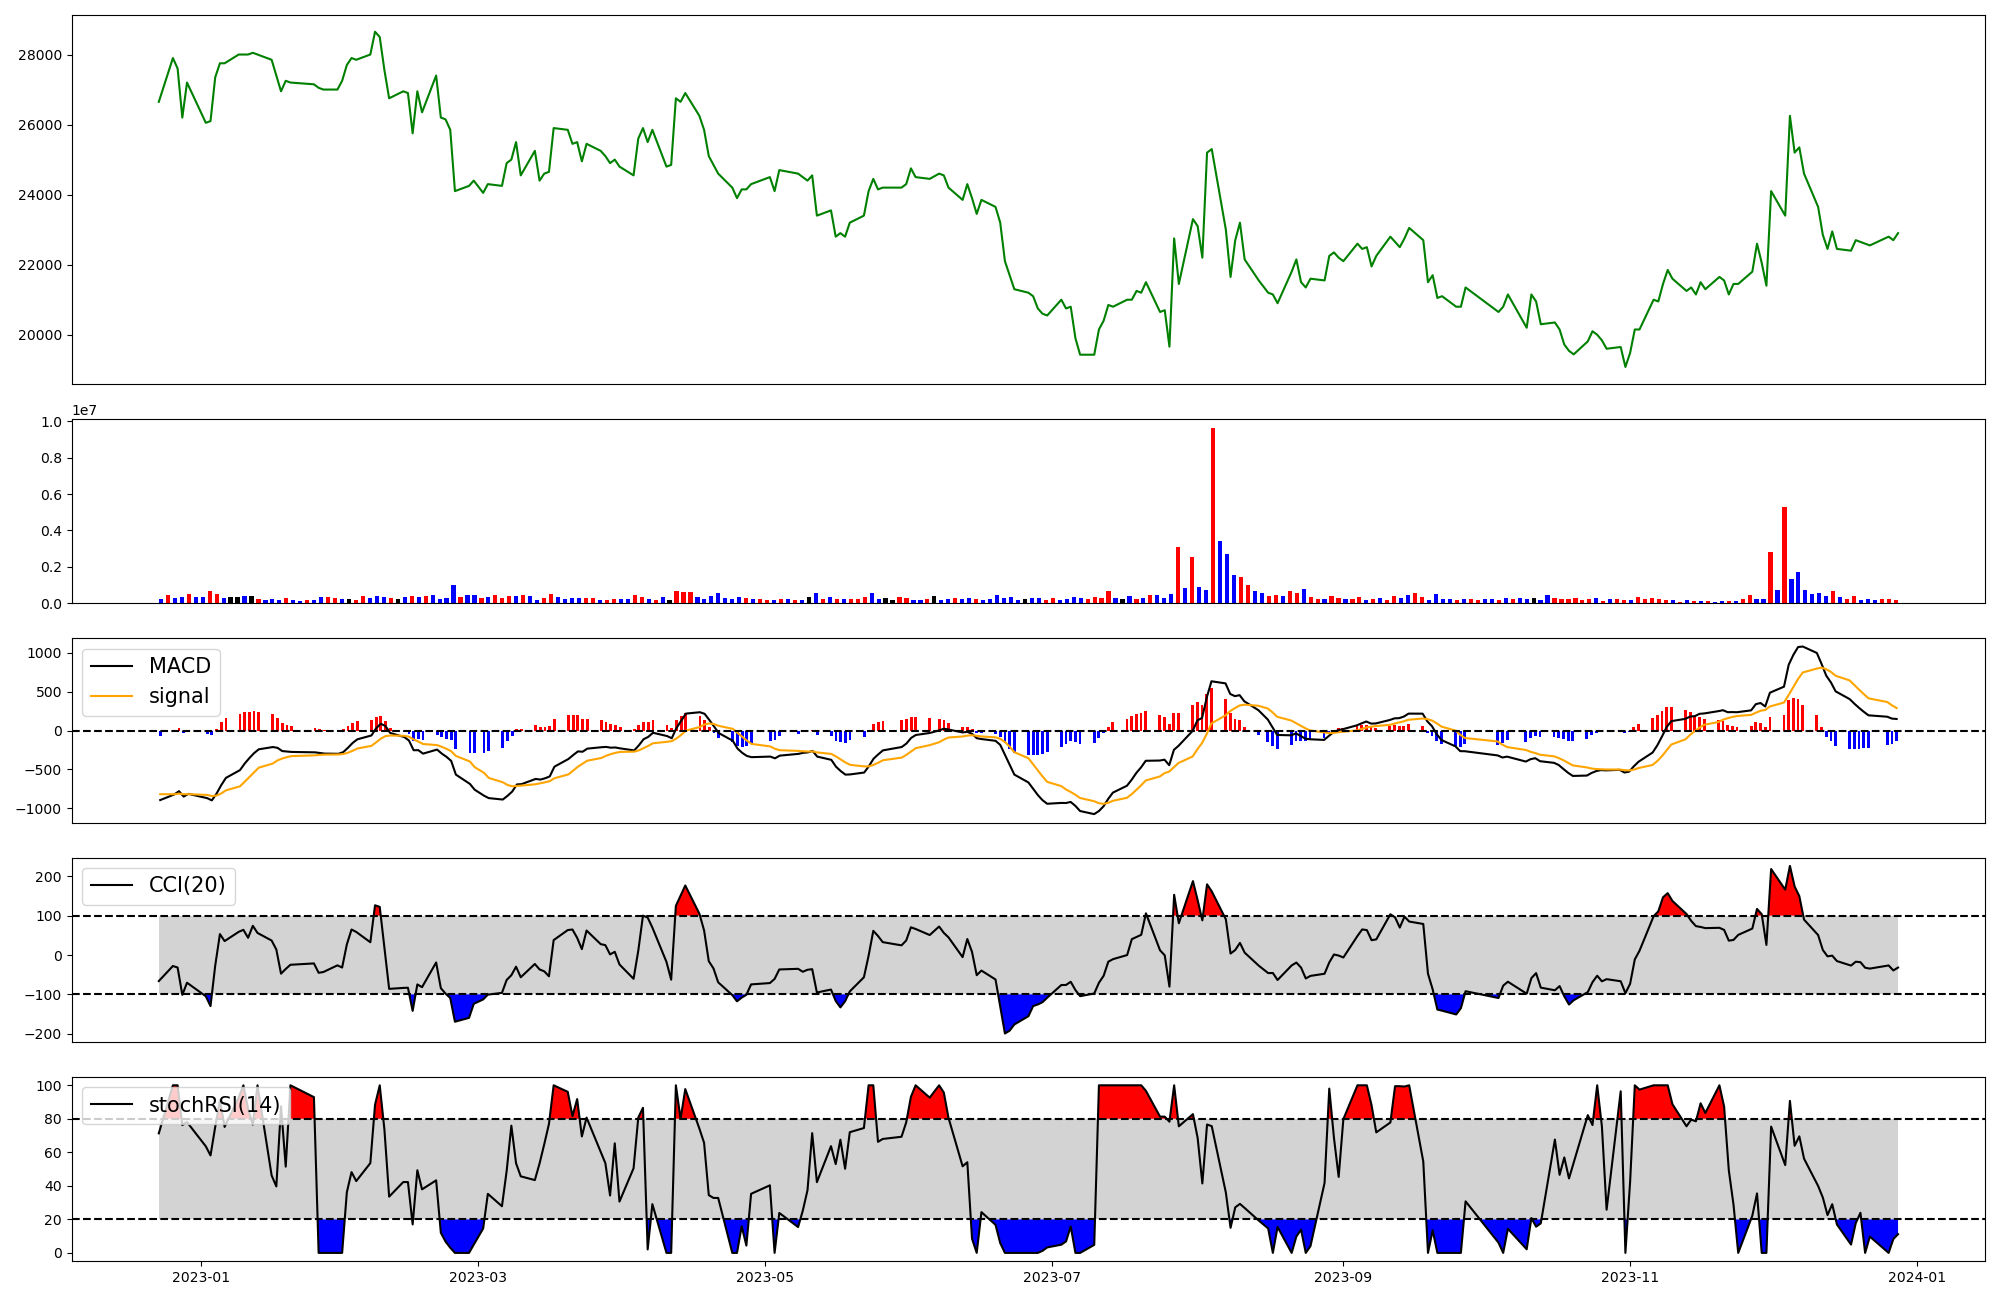The height and width of the screenshot is (1300, 2000).
Task: Click the 2023-05 date tick label
Action: pyautogui.click(x=765, y=1277)
